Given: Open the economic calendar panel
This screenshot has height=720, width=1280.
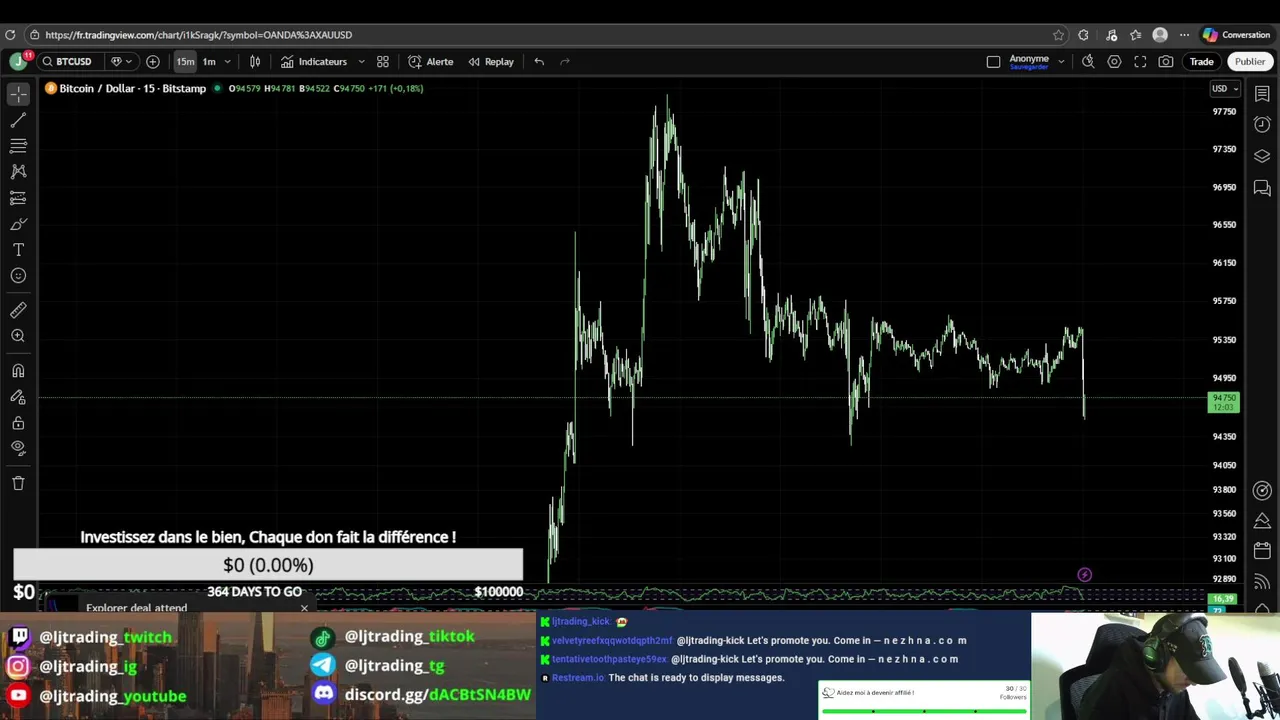Looking at the screenshot, I should point(1262,551).
